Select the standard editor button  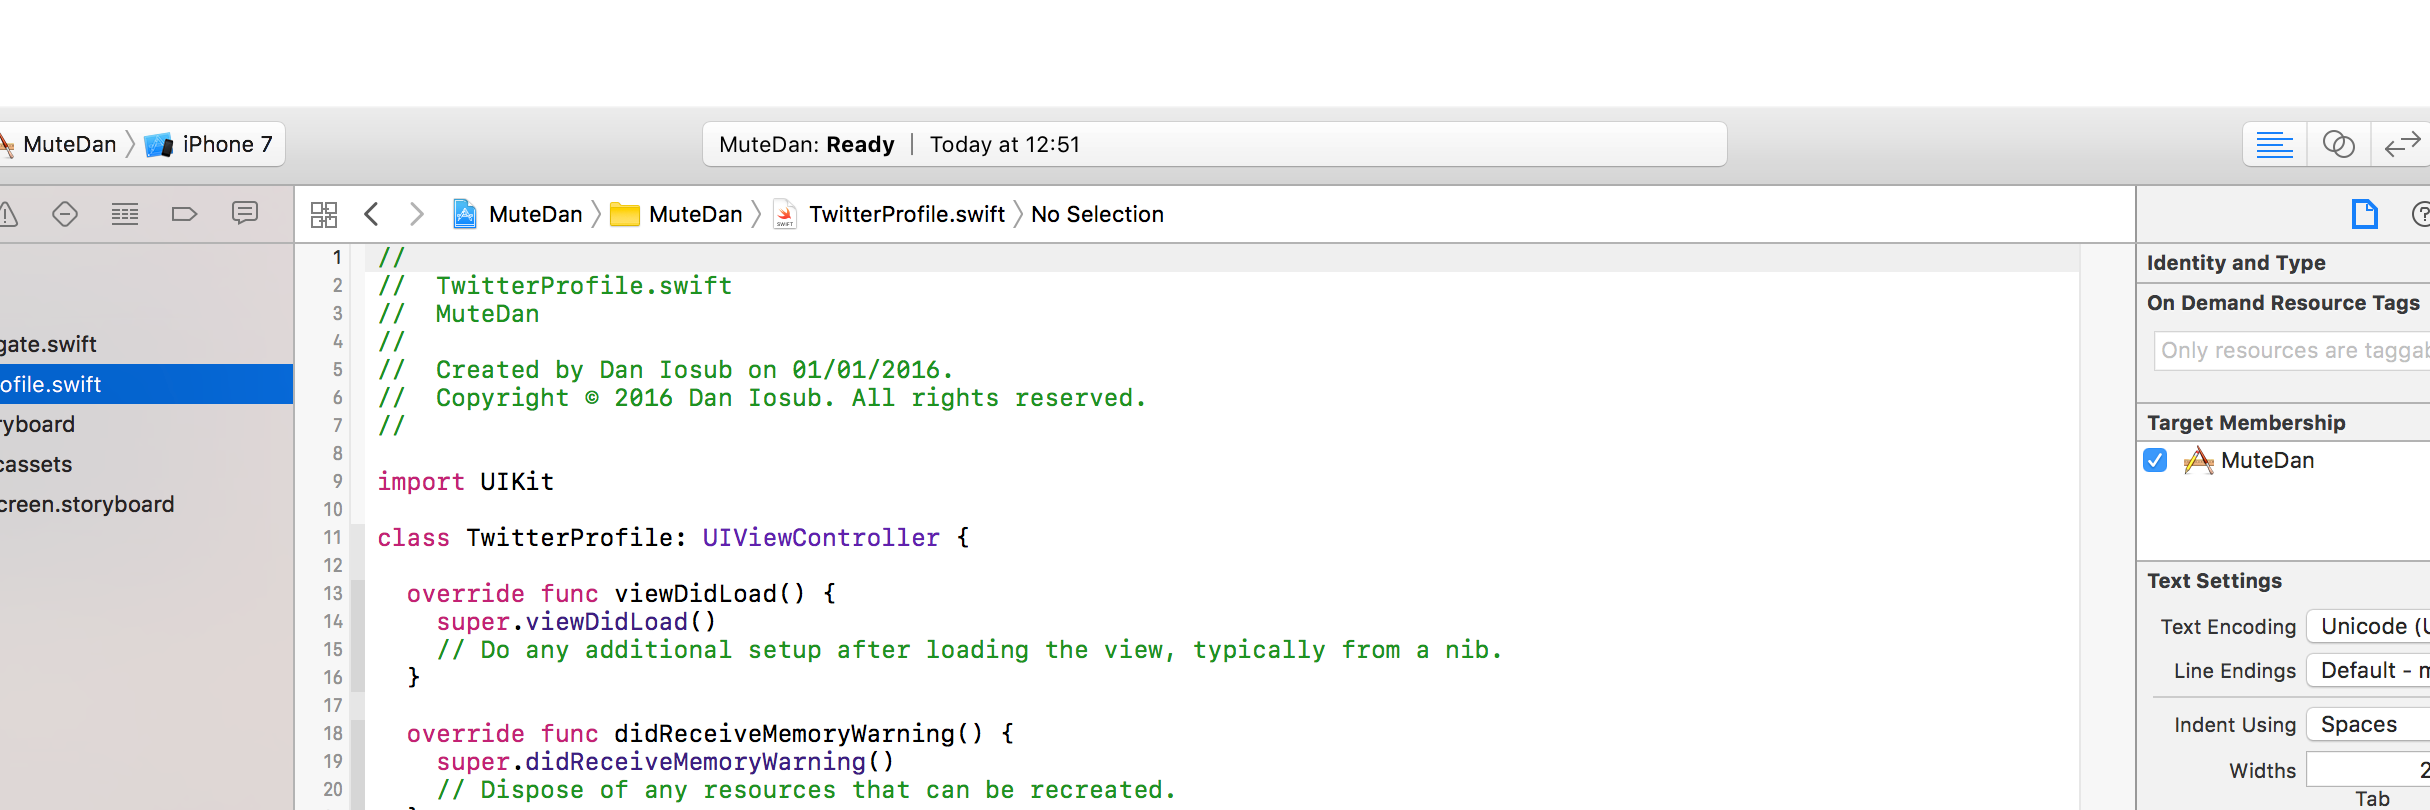click(x=2274, y=145)
